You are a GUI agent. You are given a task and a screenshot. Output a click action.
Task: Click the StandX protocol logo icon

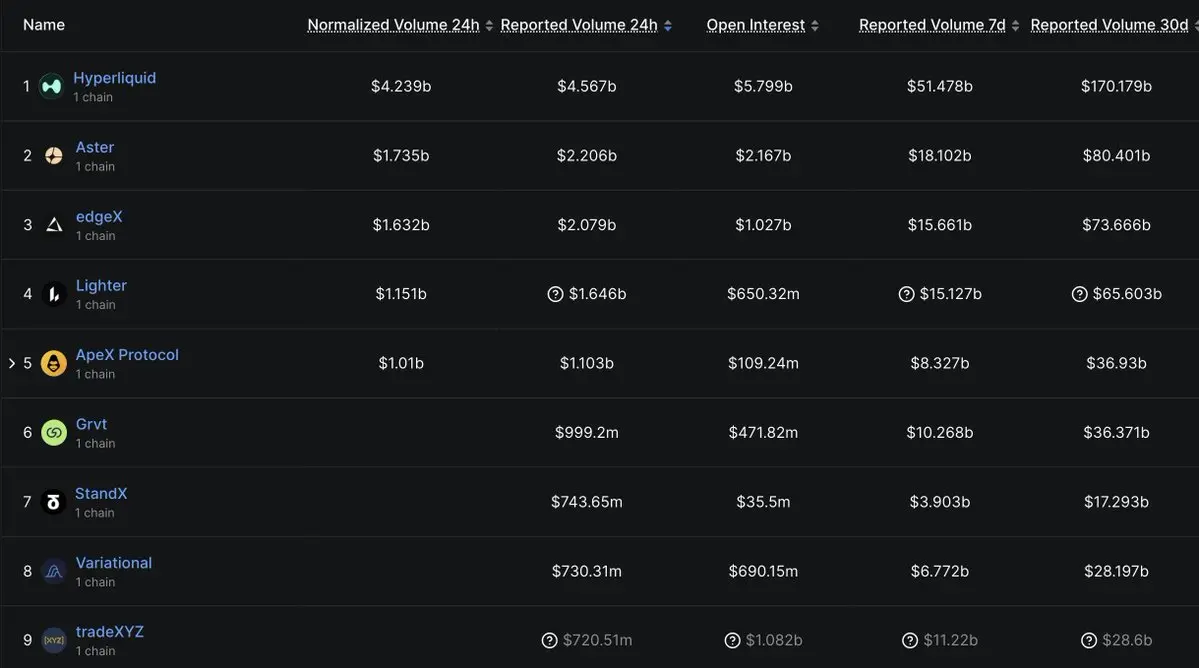[54, 502]
